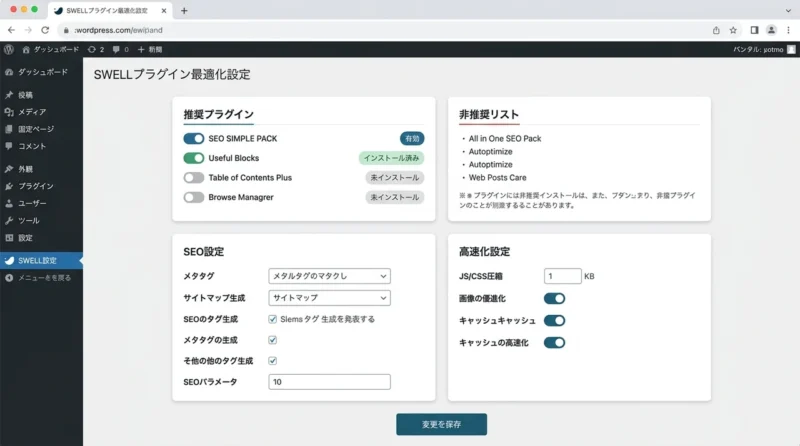Uncheck the メタタグの生成 checkbox
Viewport: 800px width, 446px height.
(272, 340)
